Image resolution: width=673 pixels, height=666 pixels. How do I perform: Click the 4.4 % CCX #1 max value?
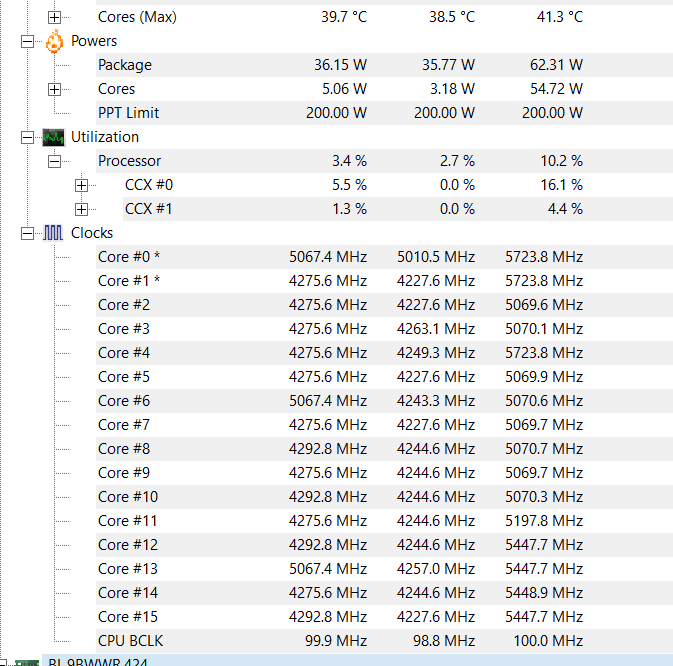[565, 209]
